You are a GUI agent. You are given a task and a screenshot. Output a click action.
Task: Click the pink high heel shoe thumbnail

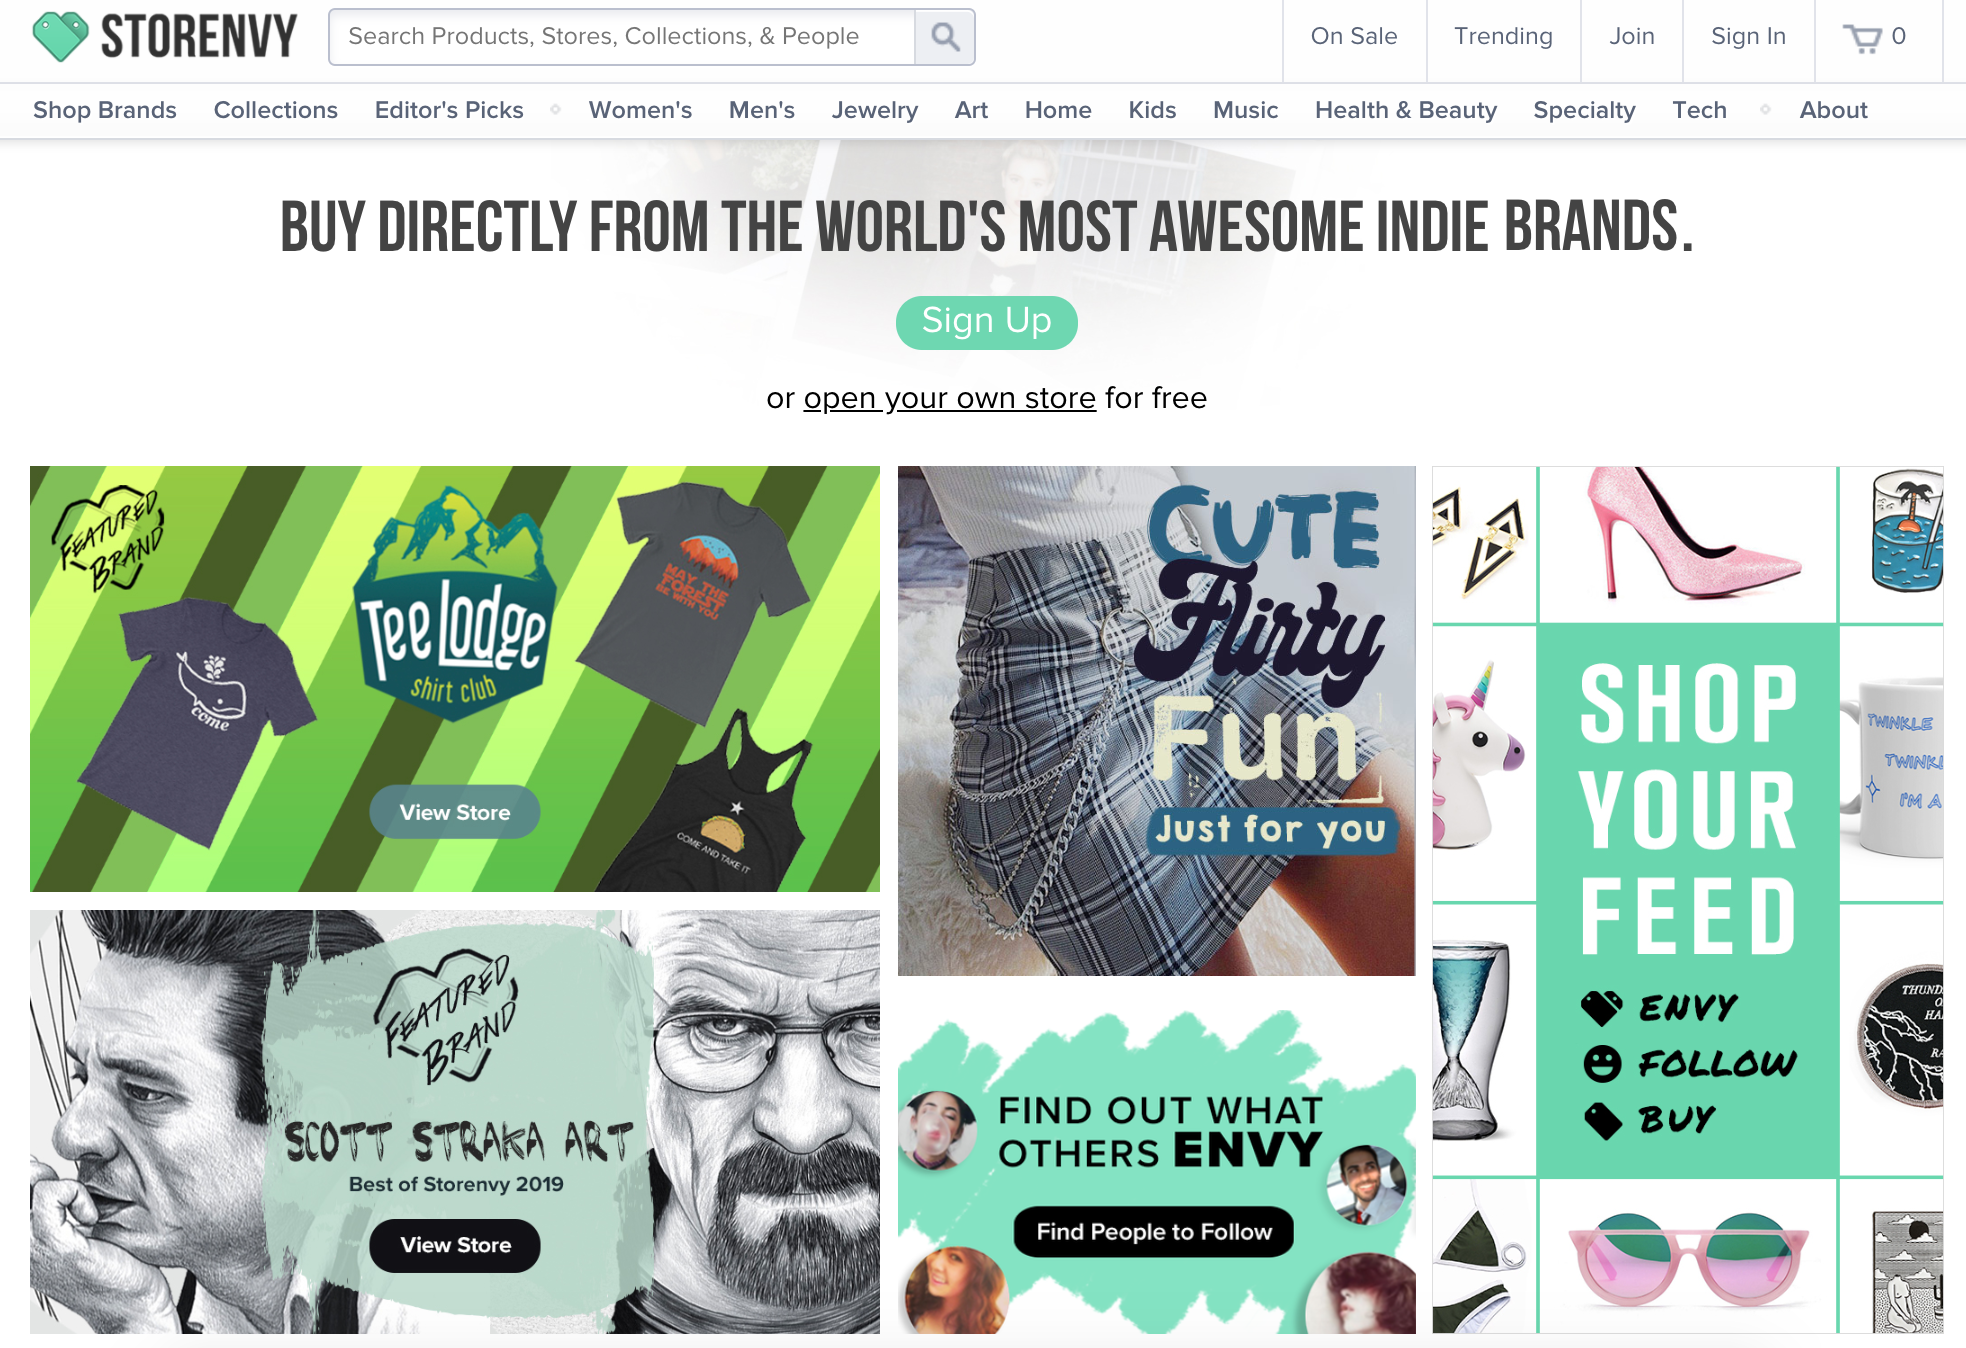click(x=1687, y=543)
